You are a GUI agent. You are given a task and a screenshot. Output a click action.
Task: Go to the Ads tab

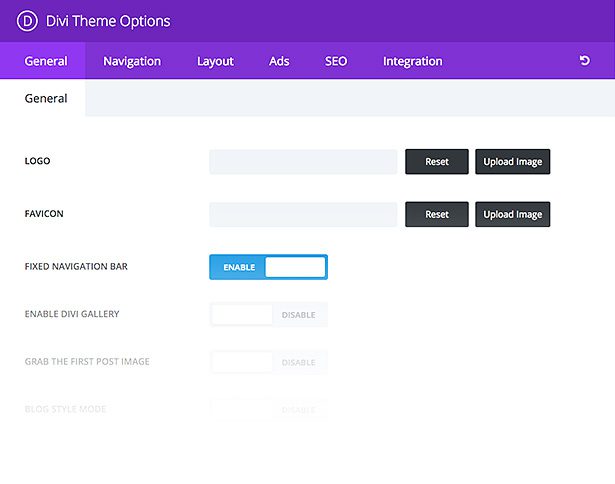279,61
